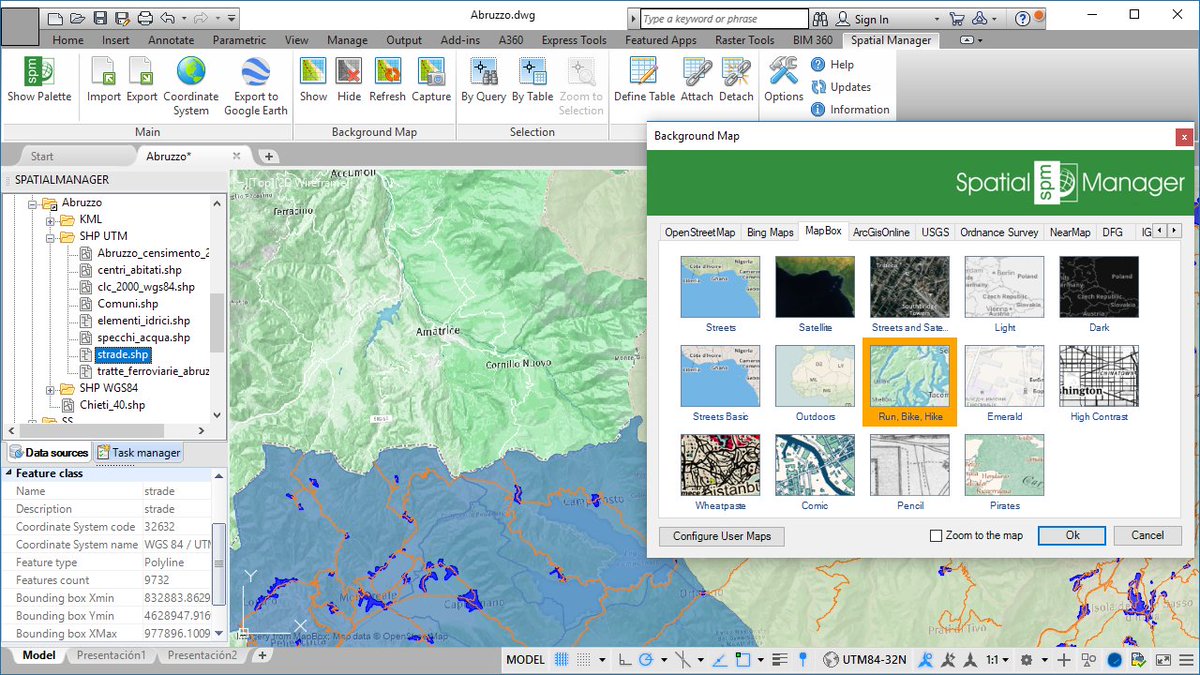This screenshot has height=675, width=1200.
Task: Toggle the blue hardware acceleration circle in status bar
Action: (1114, 660)
